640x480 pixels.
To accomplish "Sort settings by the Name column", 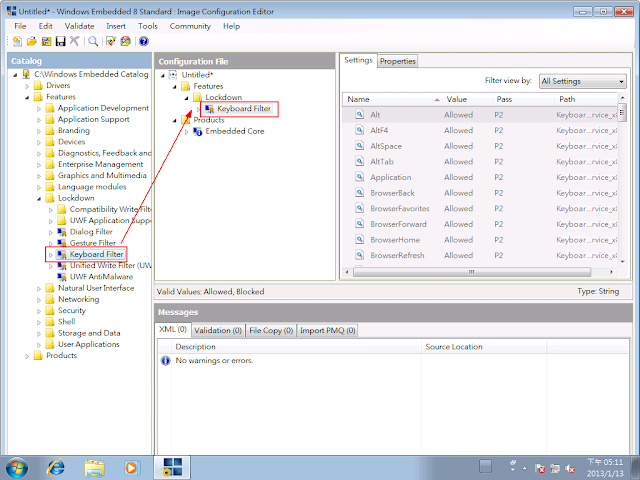I will click(393, 99).
